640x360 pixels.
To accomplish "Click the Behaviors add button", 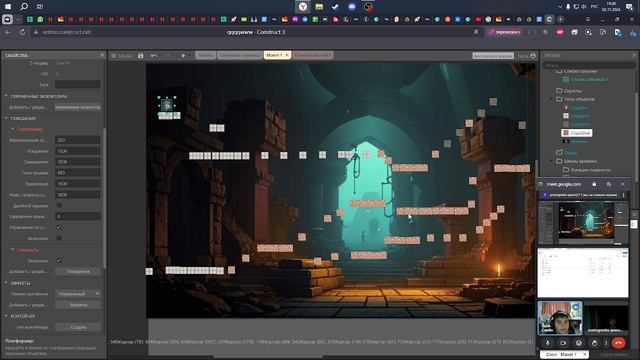I will (x=78, y=271).
